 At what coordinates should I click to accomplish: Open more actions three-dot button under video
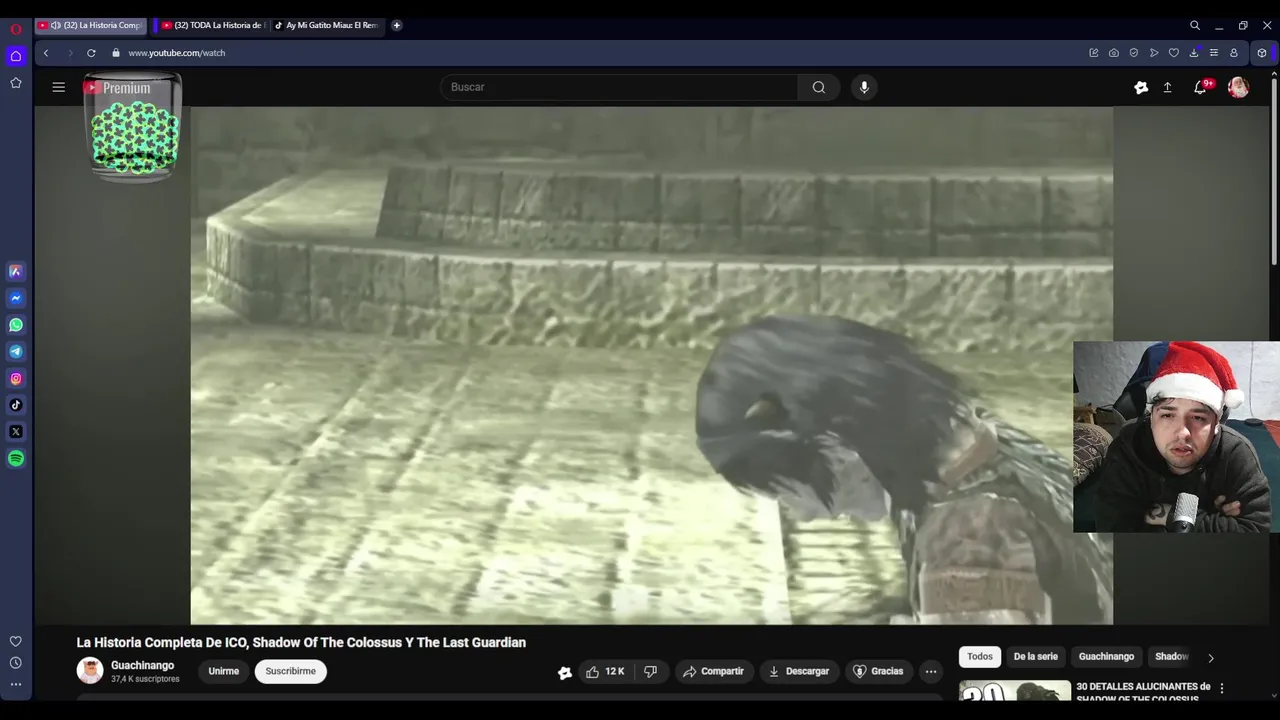click(x=931, y=671)
